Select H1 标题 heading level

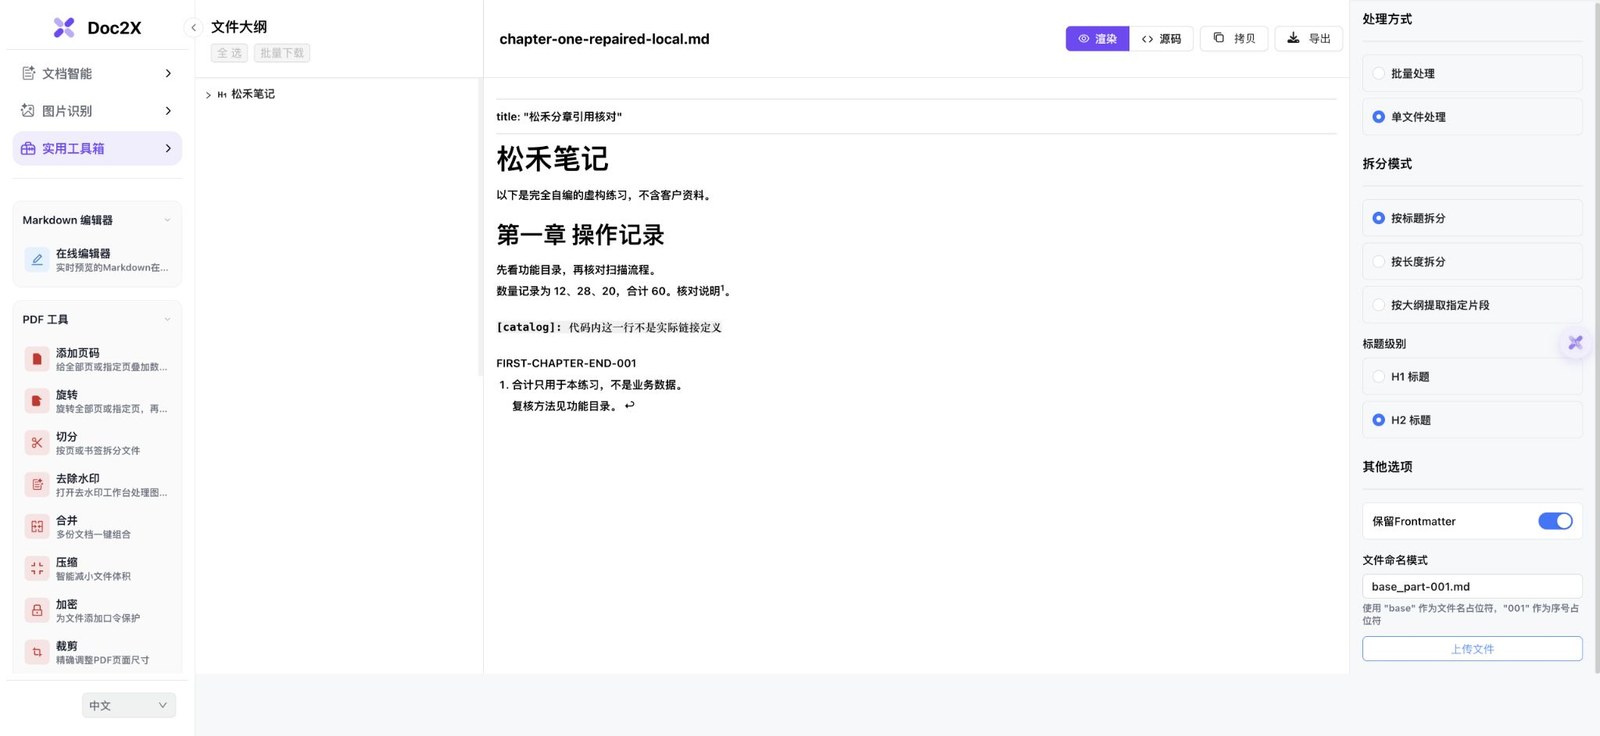point(1472,377)
